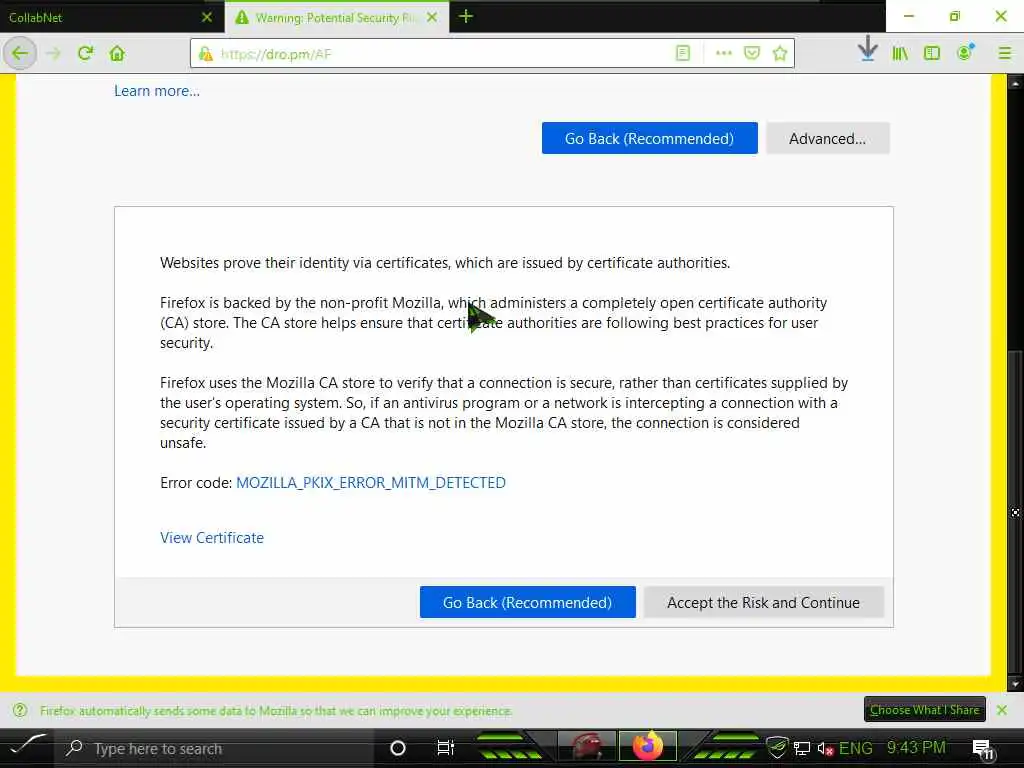Open a new tab with plus button
1024x768 pixels.
466,16
